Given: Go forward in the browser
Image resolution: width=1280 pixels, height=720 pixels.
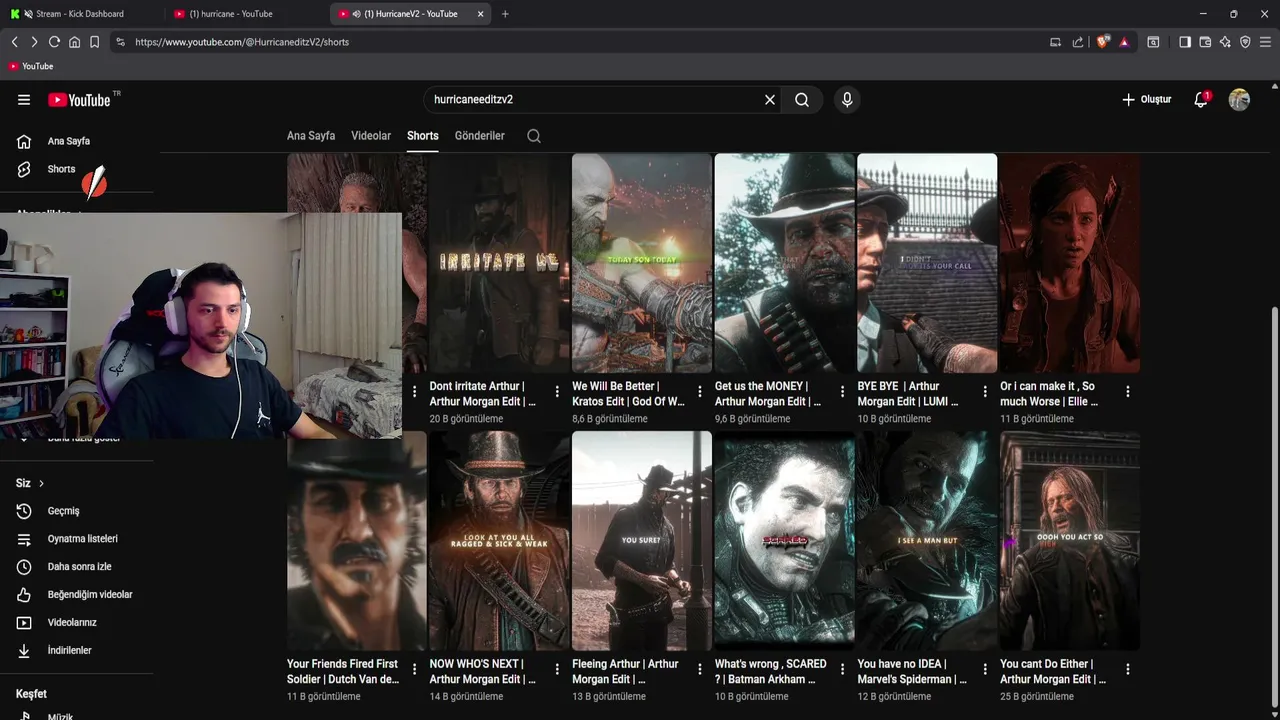Looking at the screenshot, I should (34, 42).
